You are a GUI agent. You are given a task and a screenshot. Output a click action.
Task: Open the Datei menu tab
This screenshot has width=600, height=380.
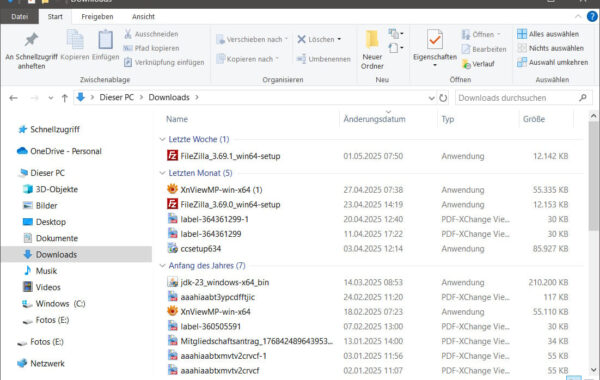pyautogui.click(x=20, y=17)
